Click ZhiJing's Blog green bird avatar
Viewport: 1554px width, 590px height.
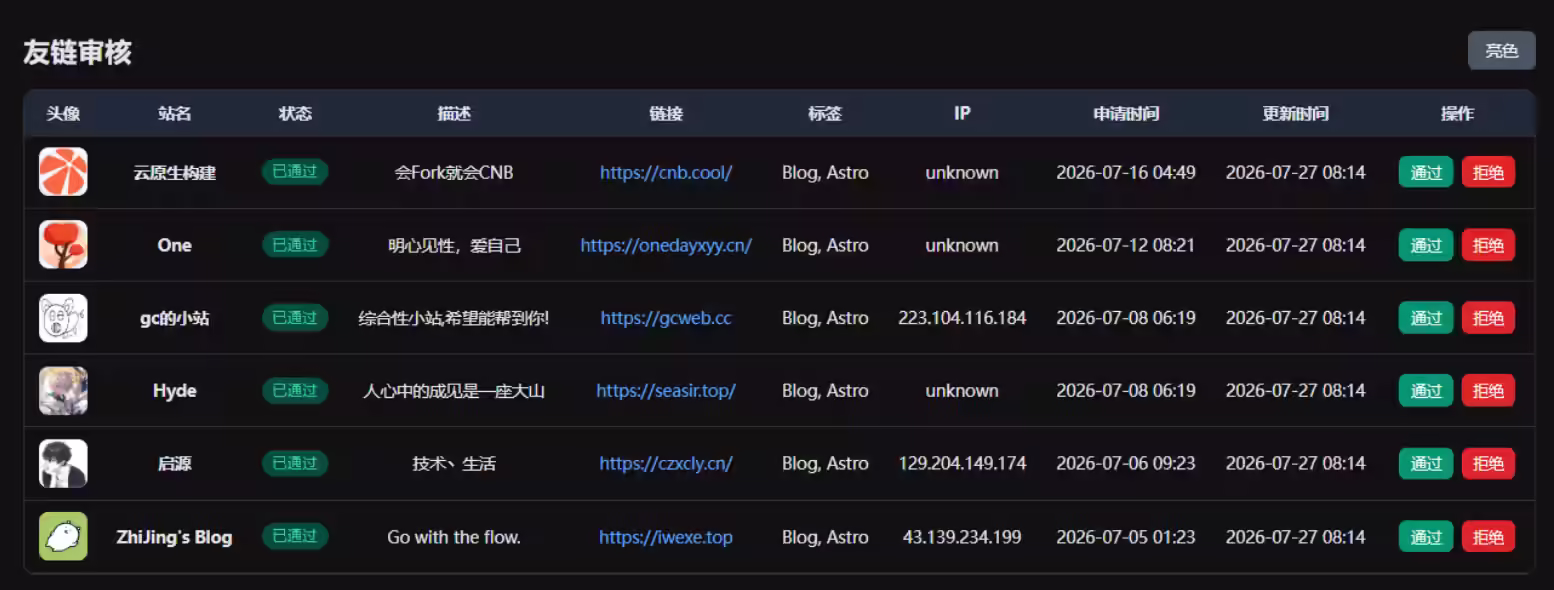pyautogui.click(x=63, y=537)
